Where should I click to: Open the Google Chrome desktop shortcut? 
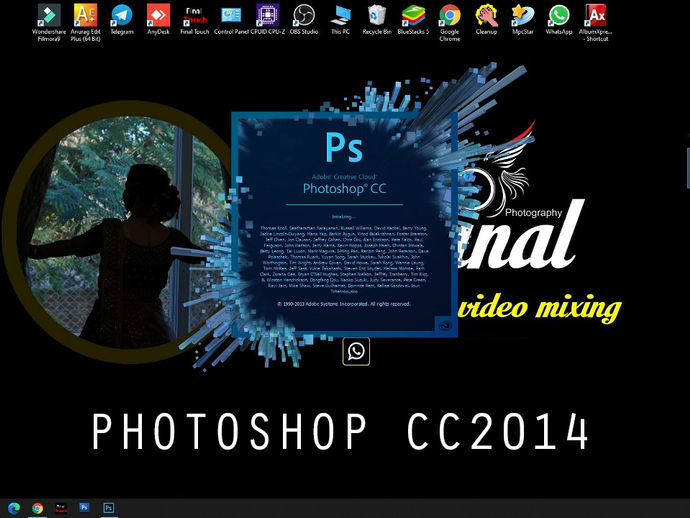(450, 22)
